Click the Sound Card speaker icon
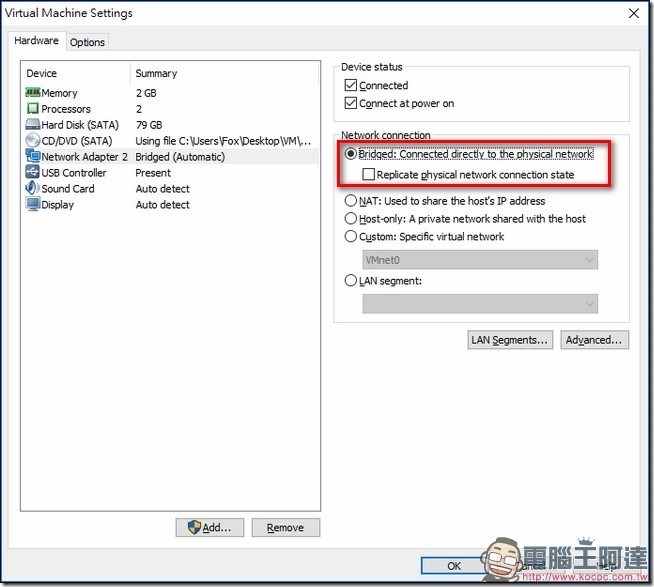 pos(33,188)
